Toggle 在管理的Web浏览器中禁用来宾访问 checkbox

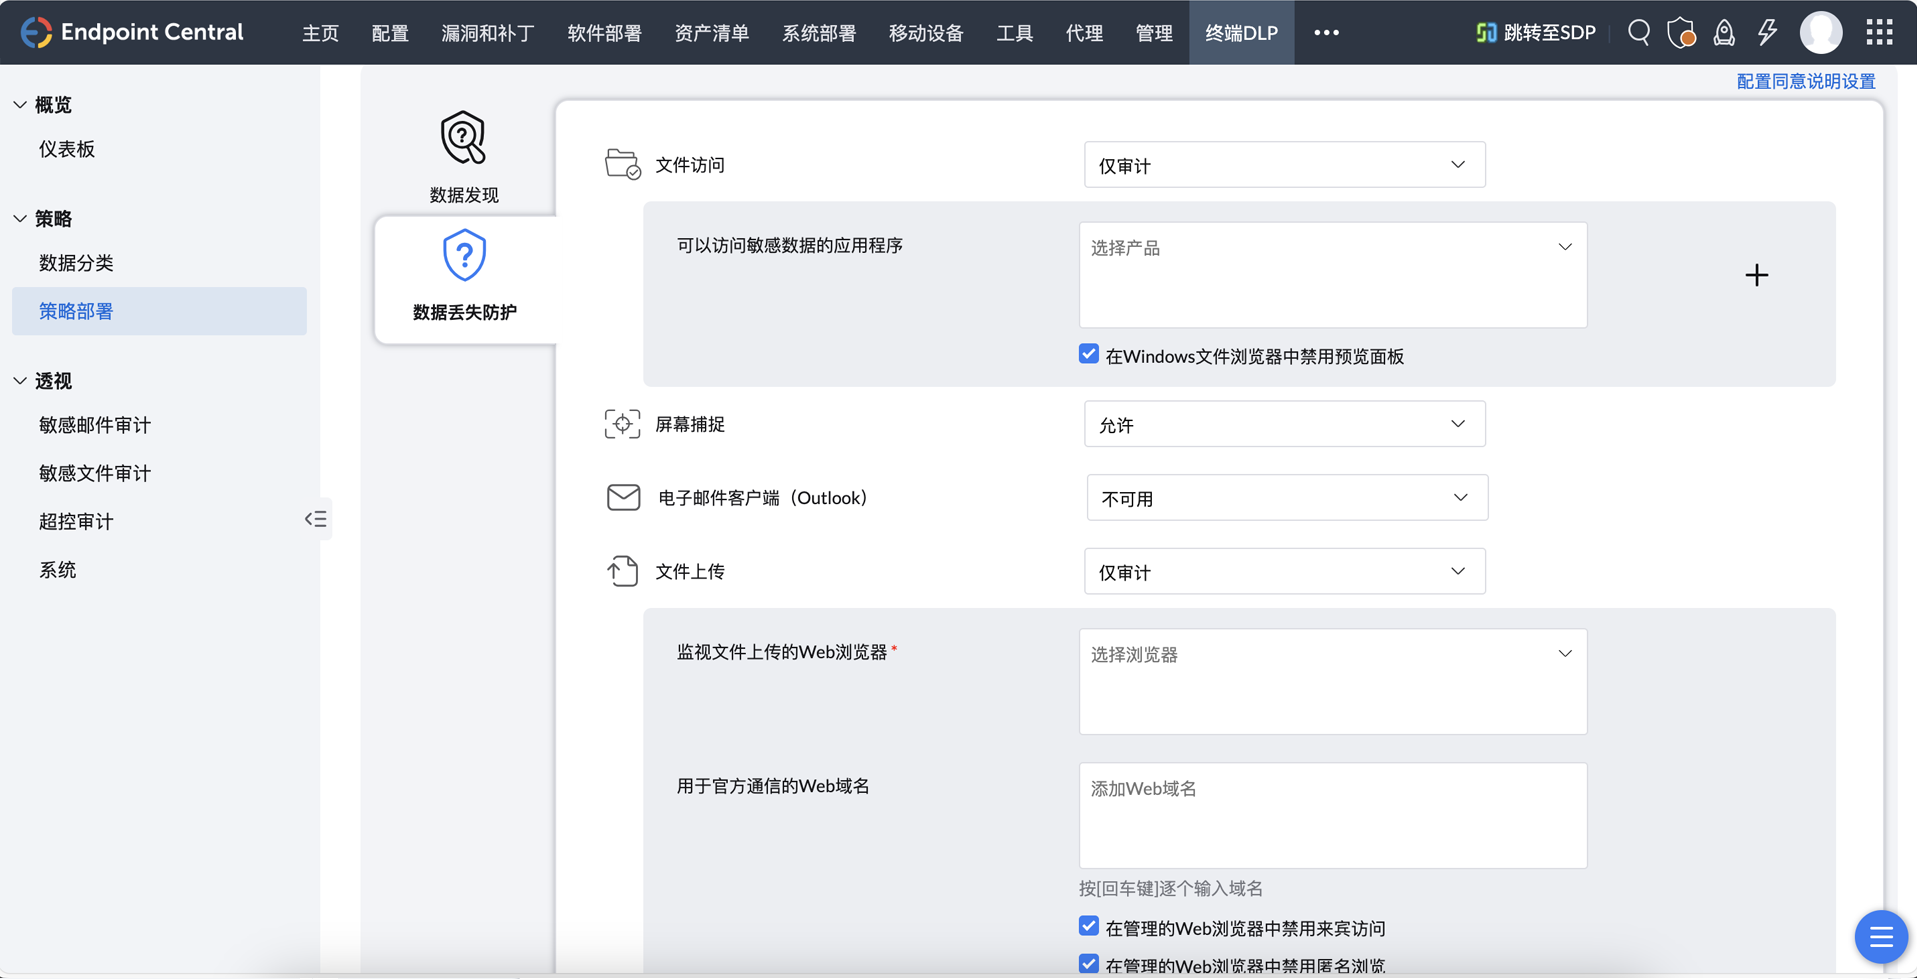point(1089,927)
